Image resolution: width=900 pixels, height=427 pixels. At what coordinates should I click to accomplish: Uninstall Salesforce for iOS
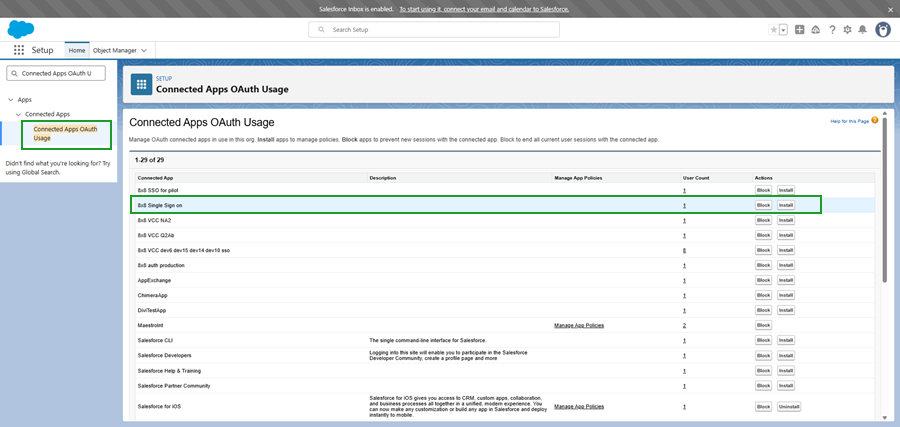(788, 407)
